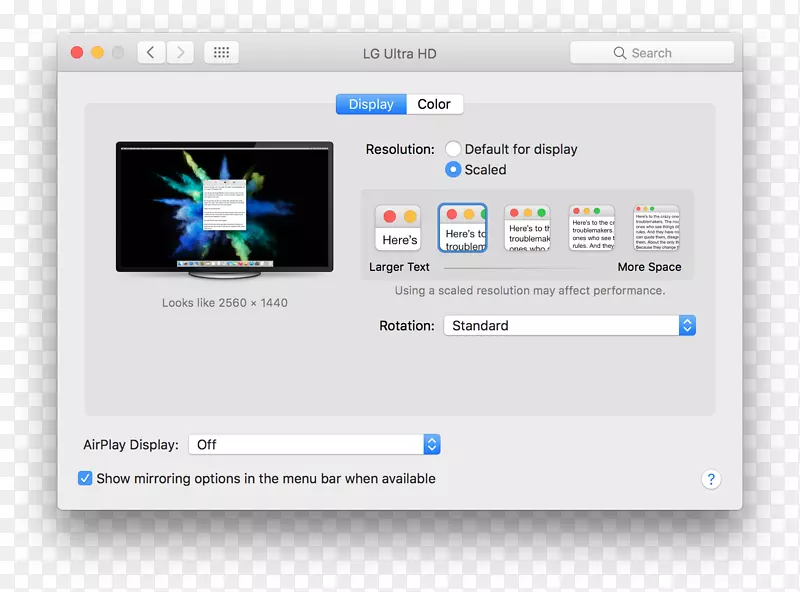
Task: Click the help question mark button
Action: (x=711, y=480)
